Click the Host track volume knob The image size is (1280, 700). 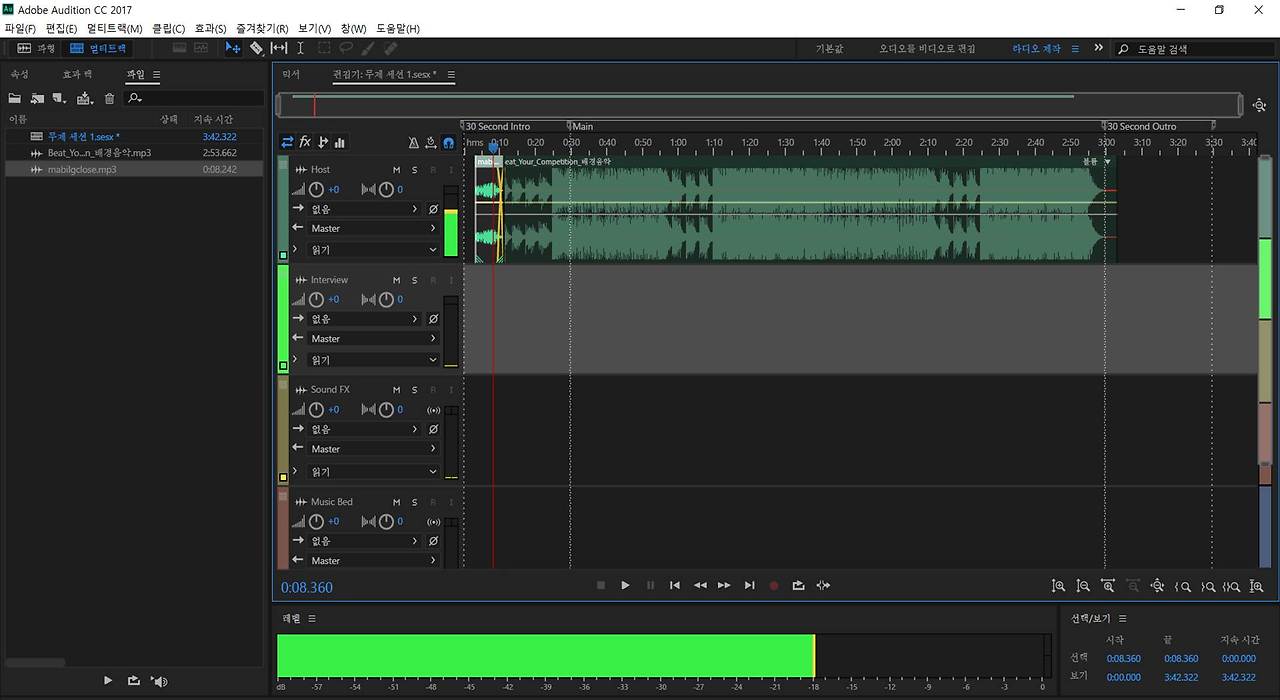317,189
